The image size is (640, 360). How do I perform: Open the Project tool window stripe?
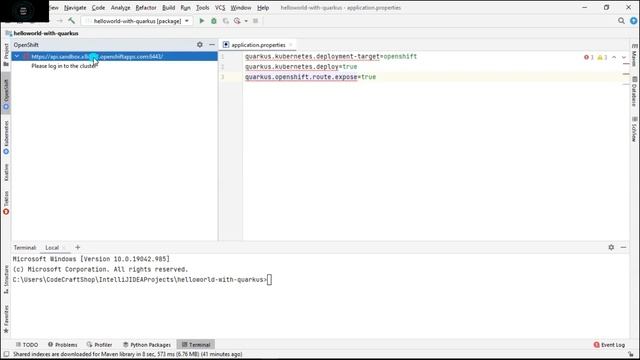6,55
